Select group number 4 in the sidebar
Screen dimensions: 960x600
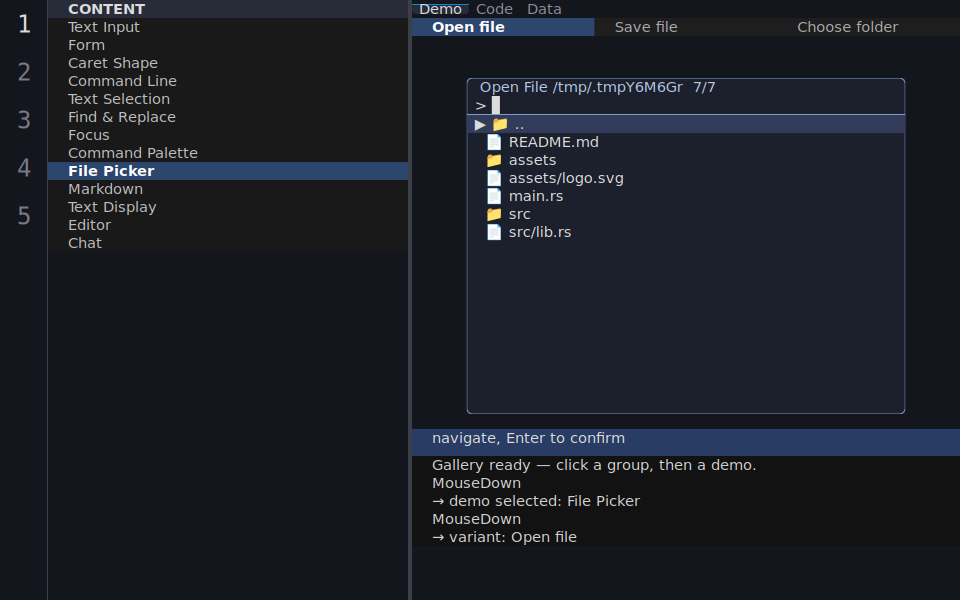[x=24, y=168]
